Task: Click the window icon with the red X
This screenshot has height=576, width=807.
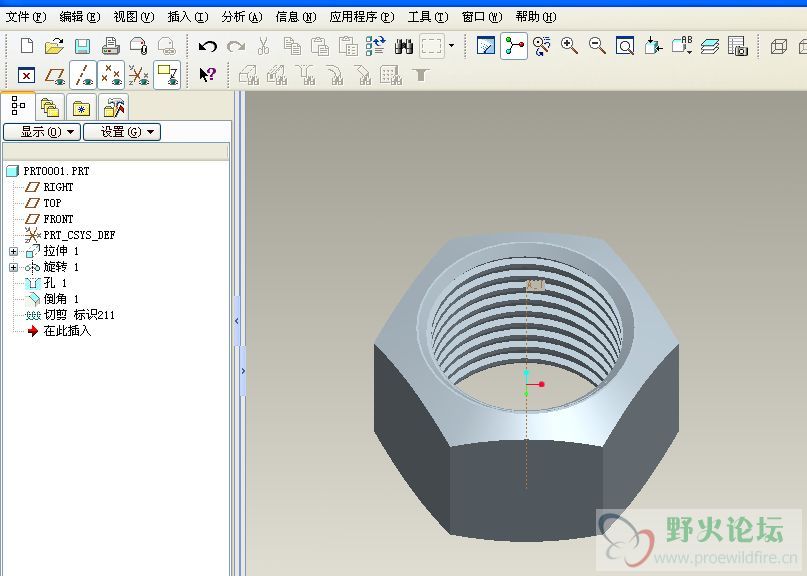Action: [26, 75]
